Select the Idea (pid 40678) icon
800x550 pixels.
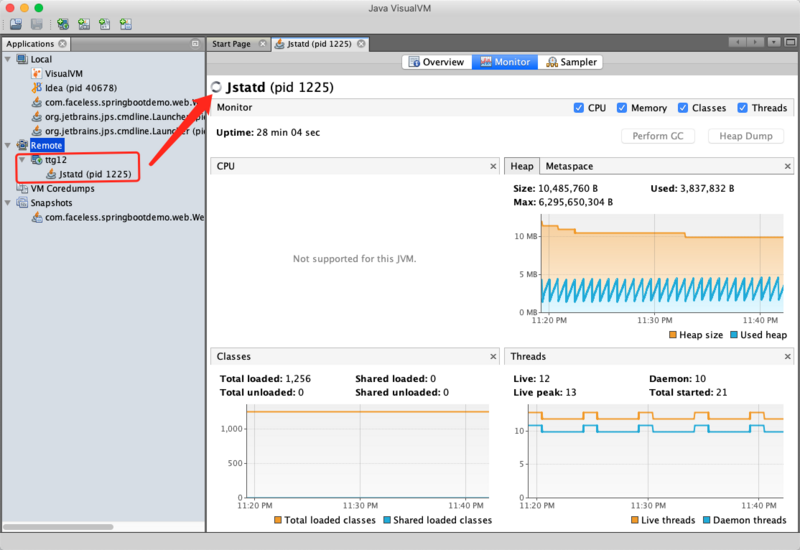point(36,88)
